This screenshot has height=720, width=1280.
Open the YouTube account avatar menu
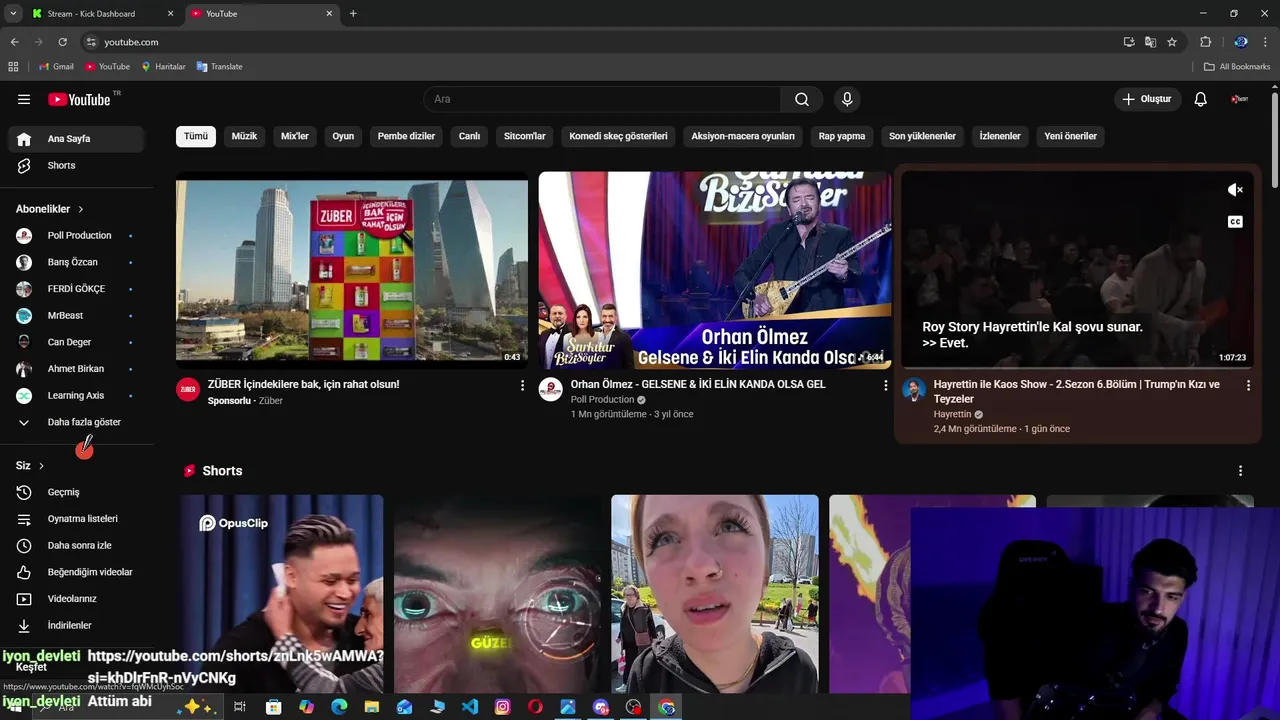[x=1240, y=99]
